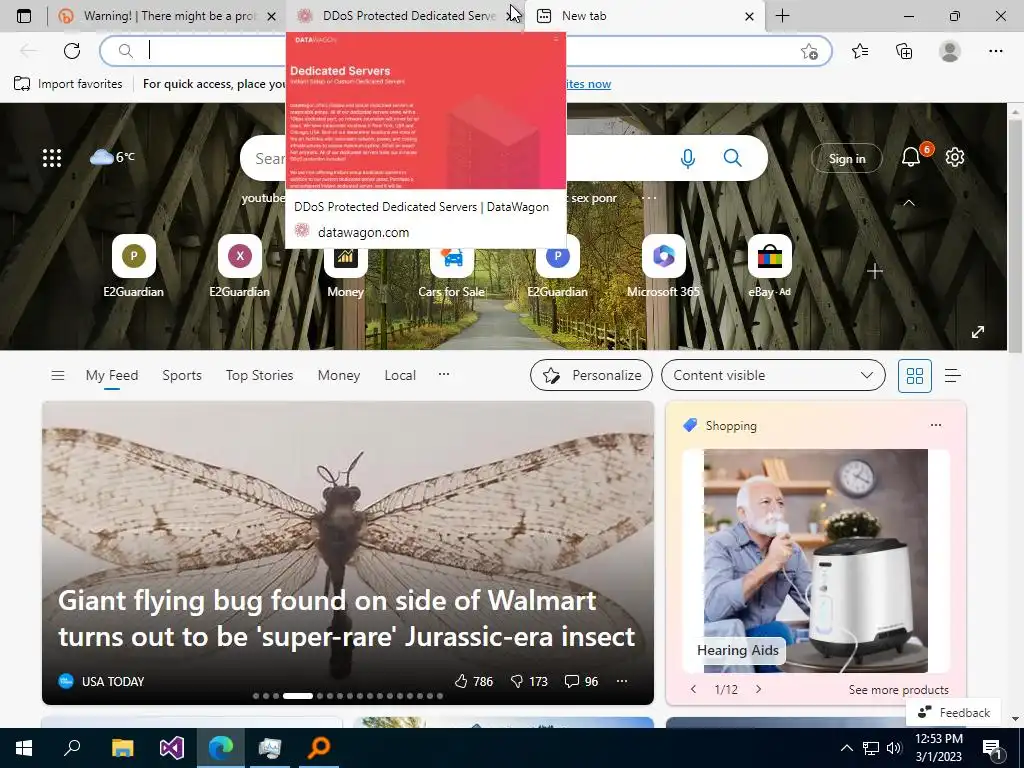Switch feed to list layout view
Viewport: 1024px width, 768px height.
pos(953,376)
